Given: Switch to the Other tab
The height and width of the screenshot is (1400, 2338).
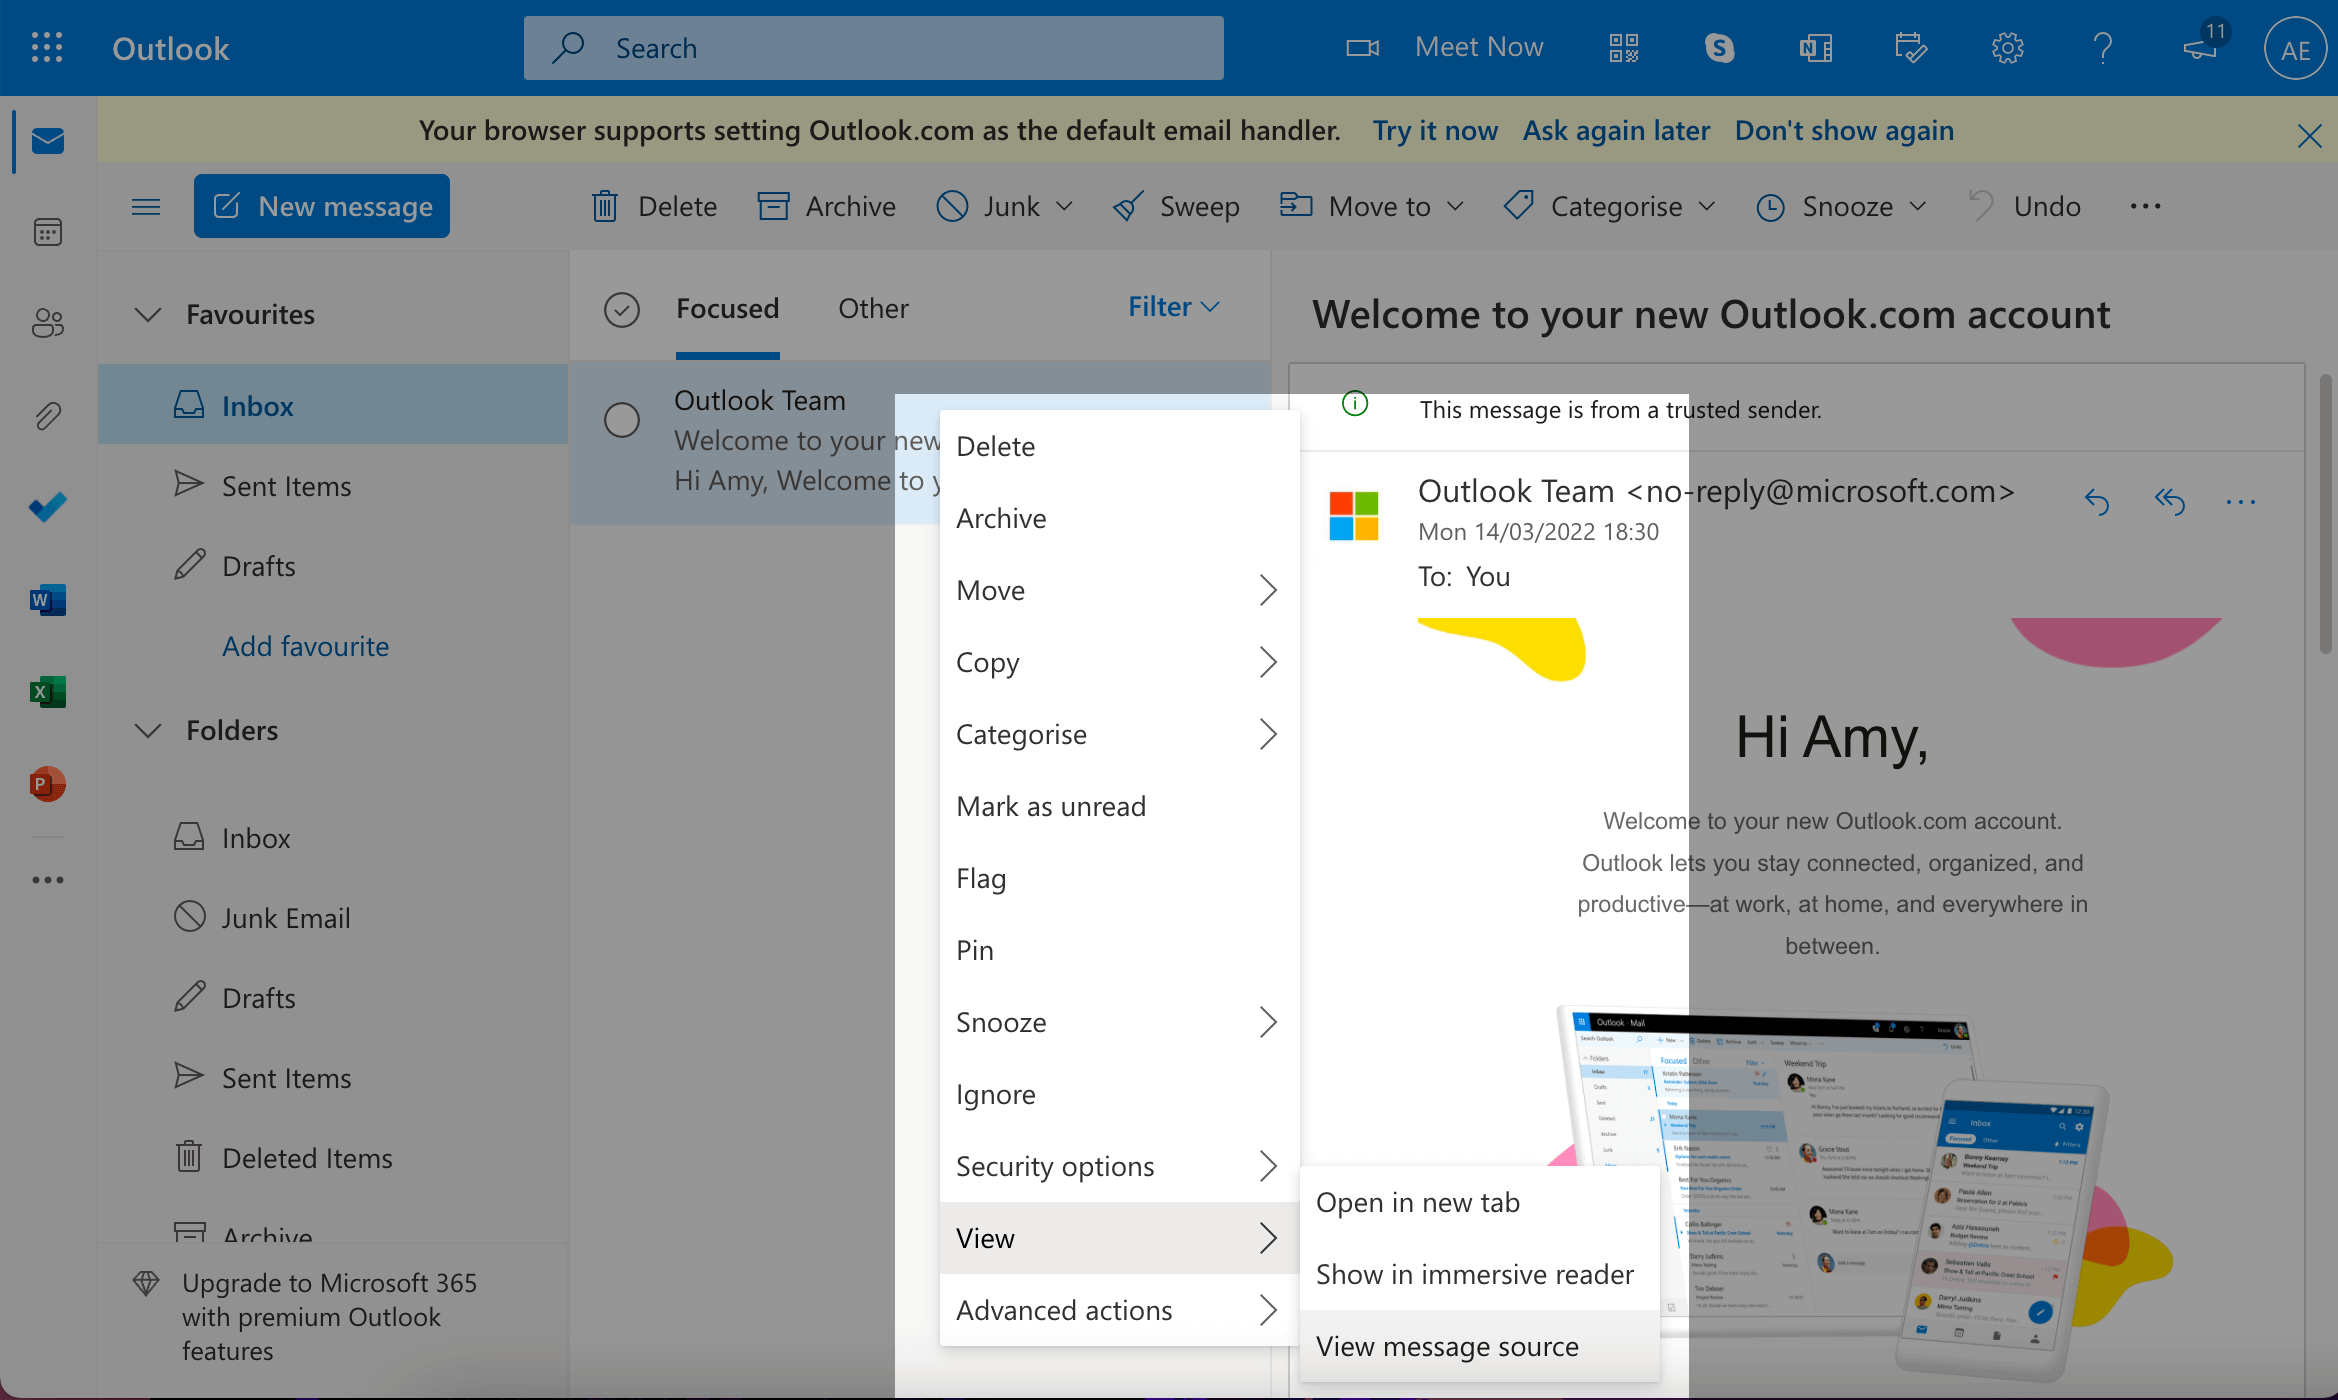Looking at the screenshot, I should (873, 308).
